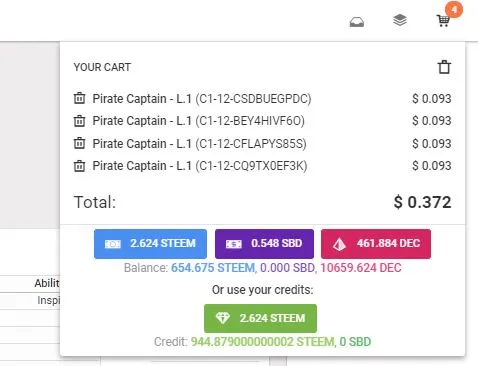
Task: Pay with 461.884 DEC button
Action: click(x=376, y=244)
